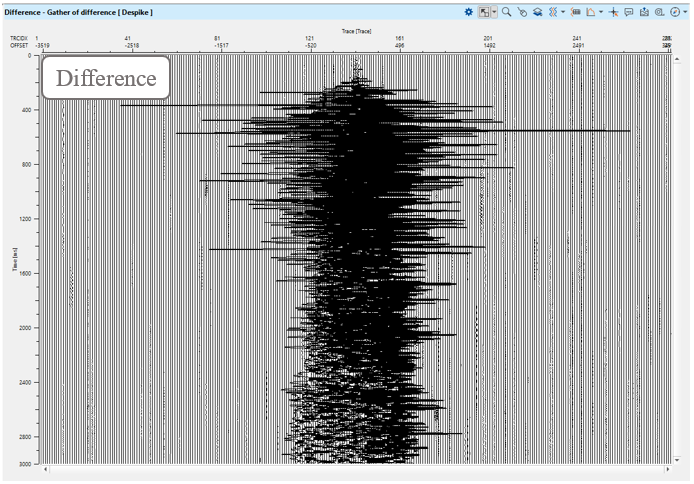Click the window title Difference - Gather of difference
This screenshot has height=484, width=694.
[x=78, y=12]
